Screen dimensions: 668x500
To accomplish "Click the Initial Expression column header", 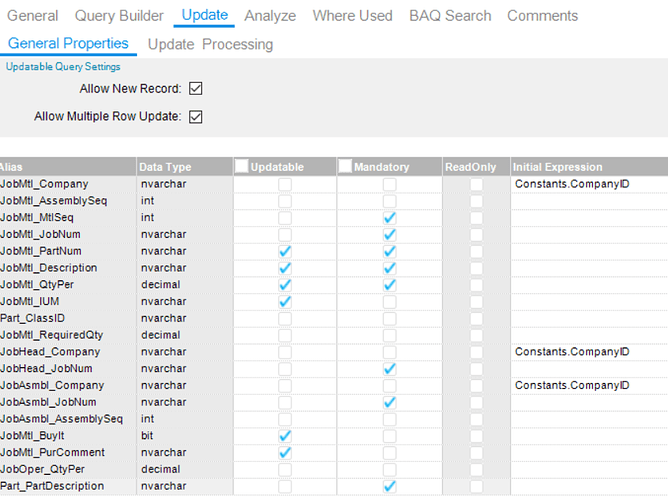I will point(558,167).
